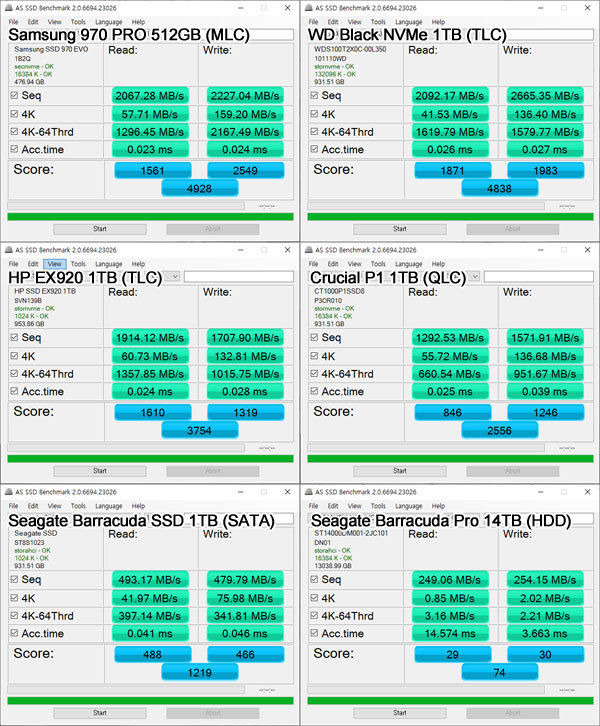This screenshot has width=600, height=726.
Task: Click total score 4838 in WD Black window
Action: 500,188
